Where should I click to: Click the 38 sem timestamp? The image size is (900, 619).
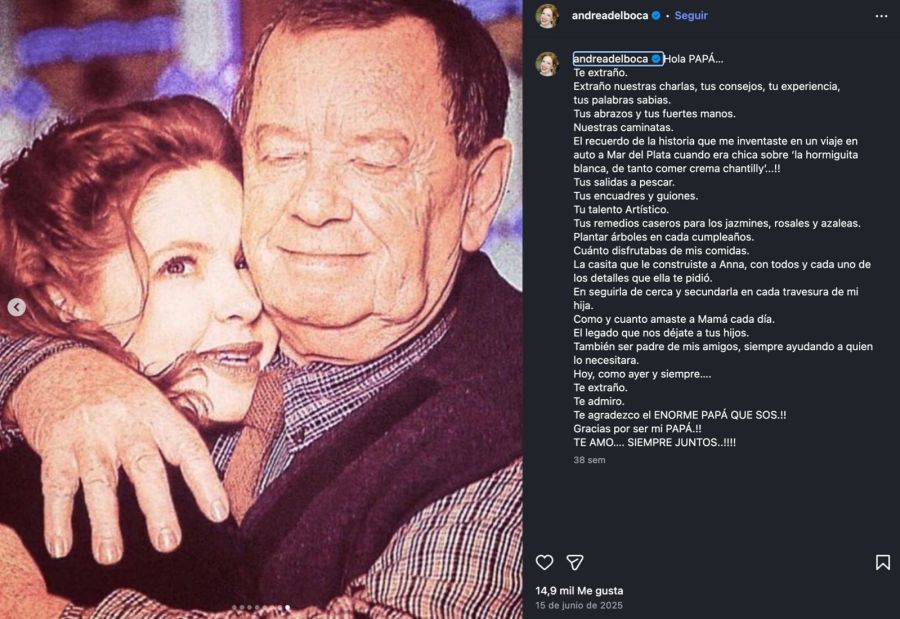coord(589,460)
